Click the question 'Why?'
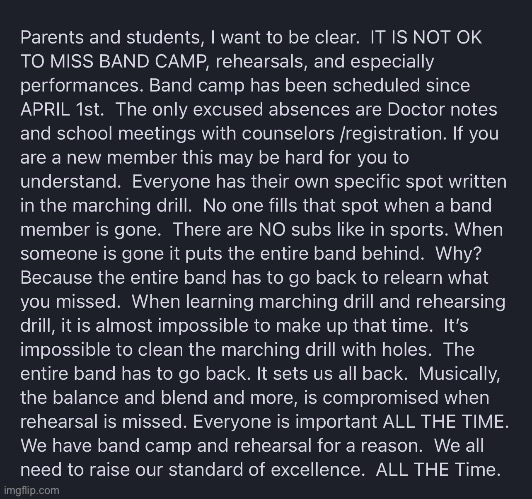The height and width of the screenshot is (499, 532). pyautogui.click(x=458, y=254)
